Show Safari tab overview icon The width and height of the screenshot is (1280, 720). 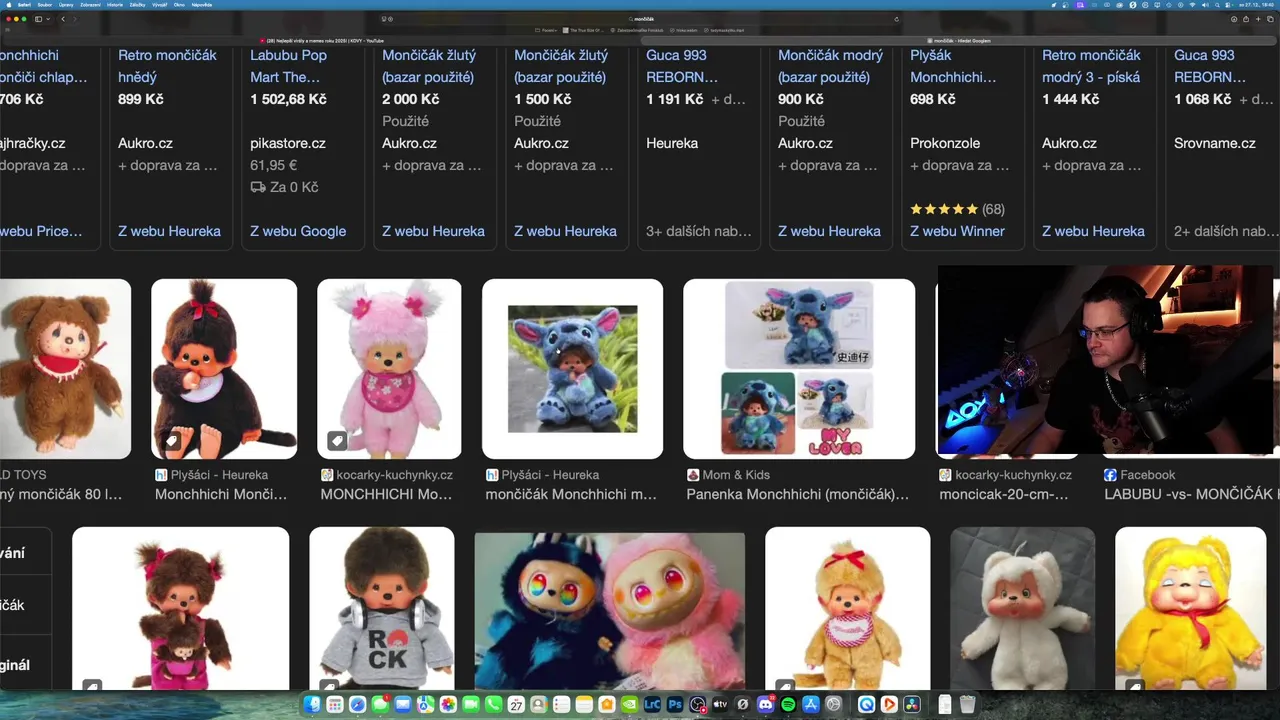pos(1270,19)
